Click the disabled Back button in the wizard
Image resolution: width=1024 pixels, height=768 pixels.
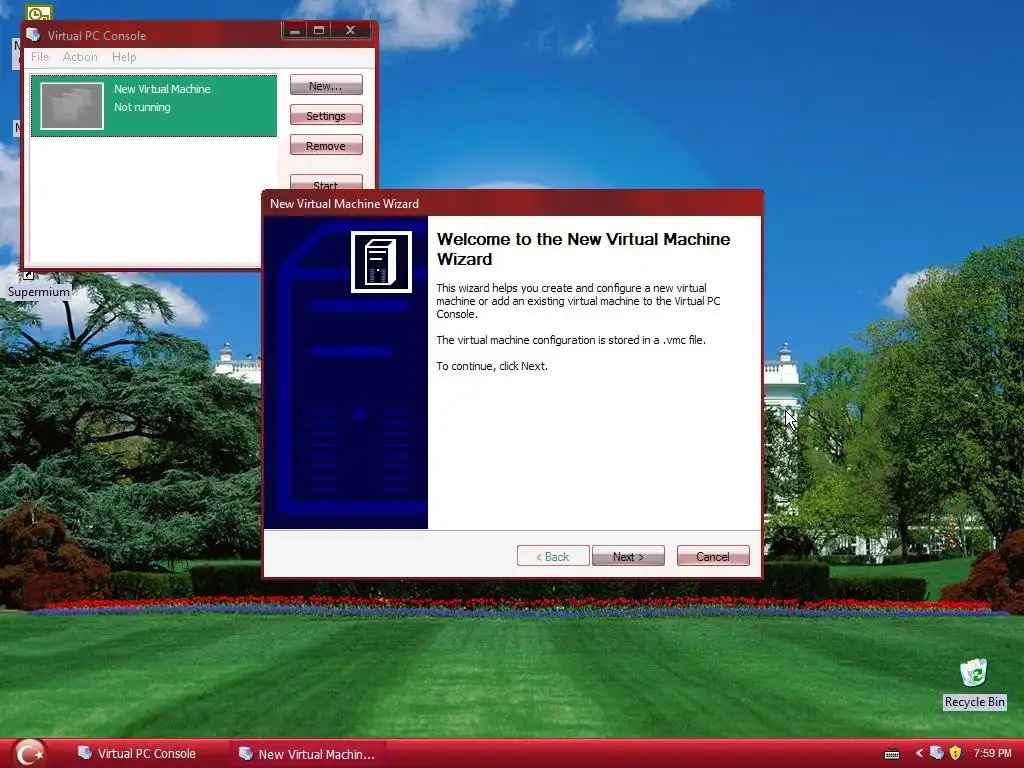pos(553,556)
